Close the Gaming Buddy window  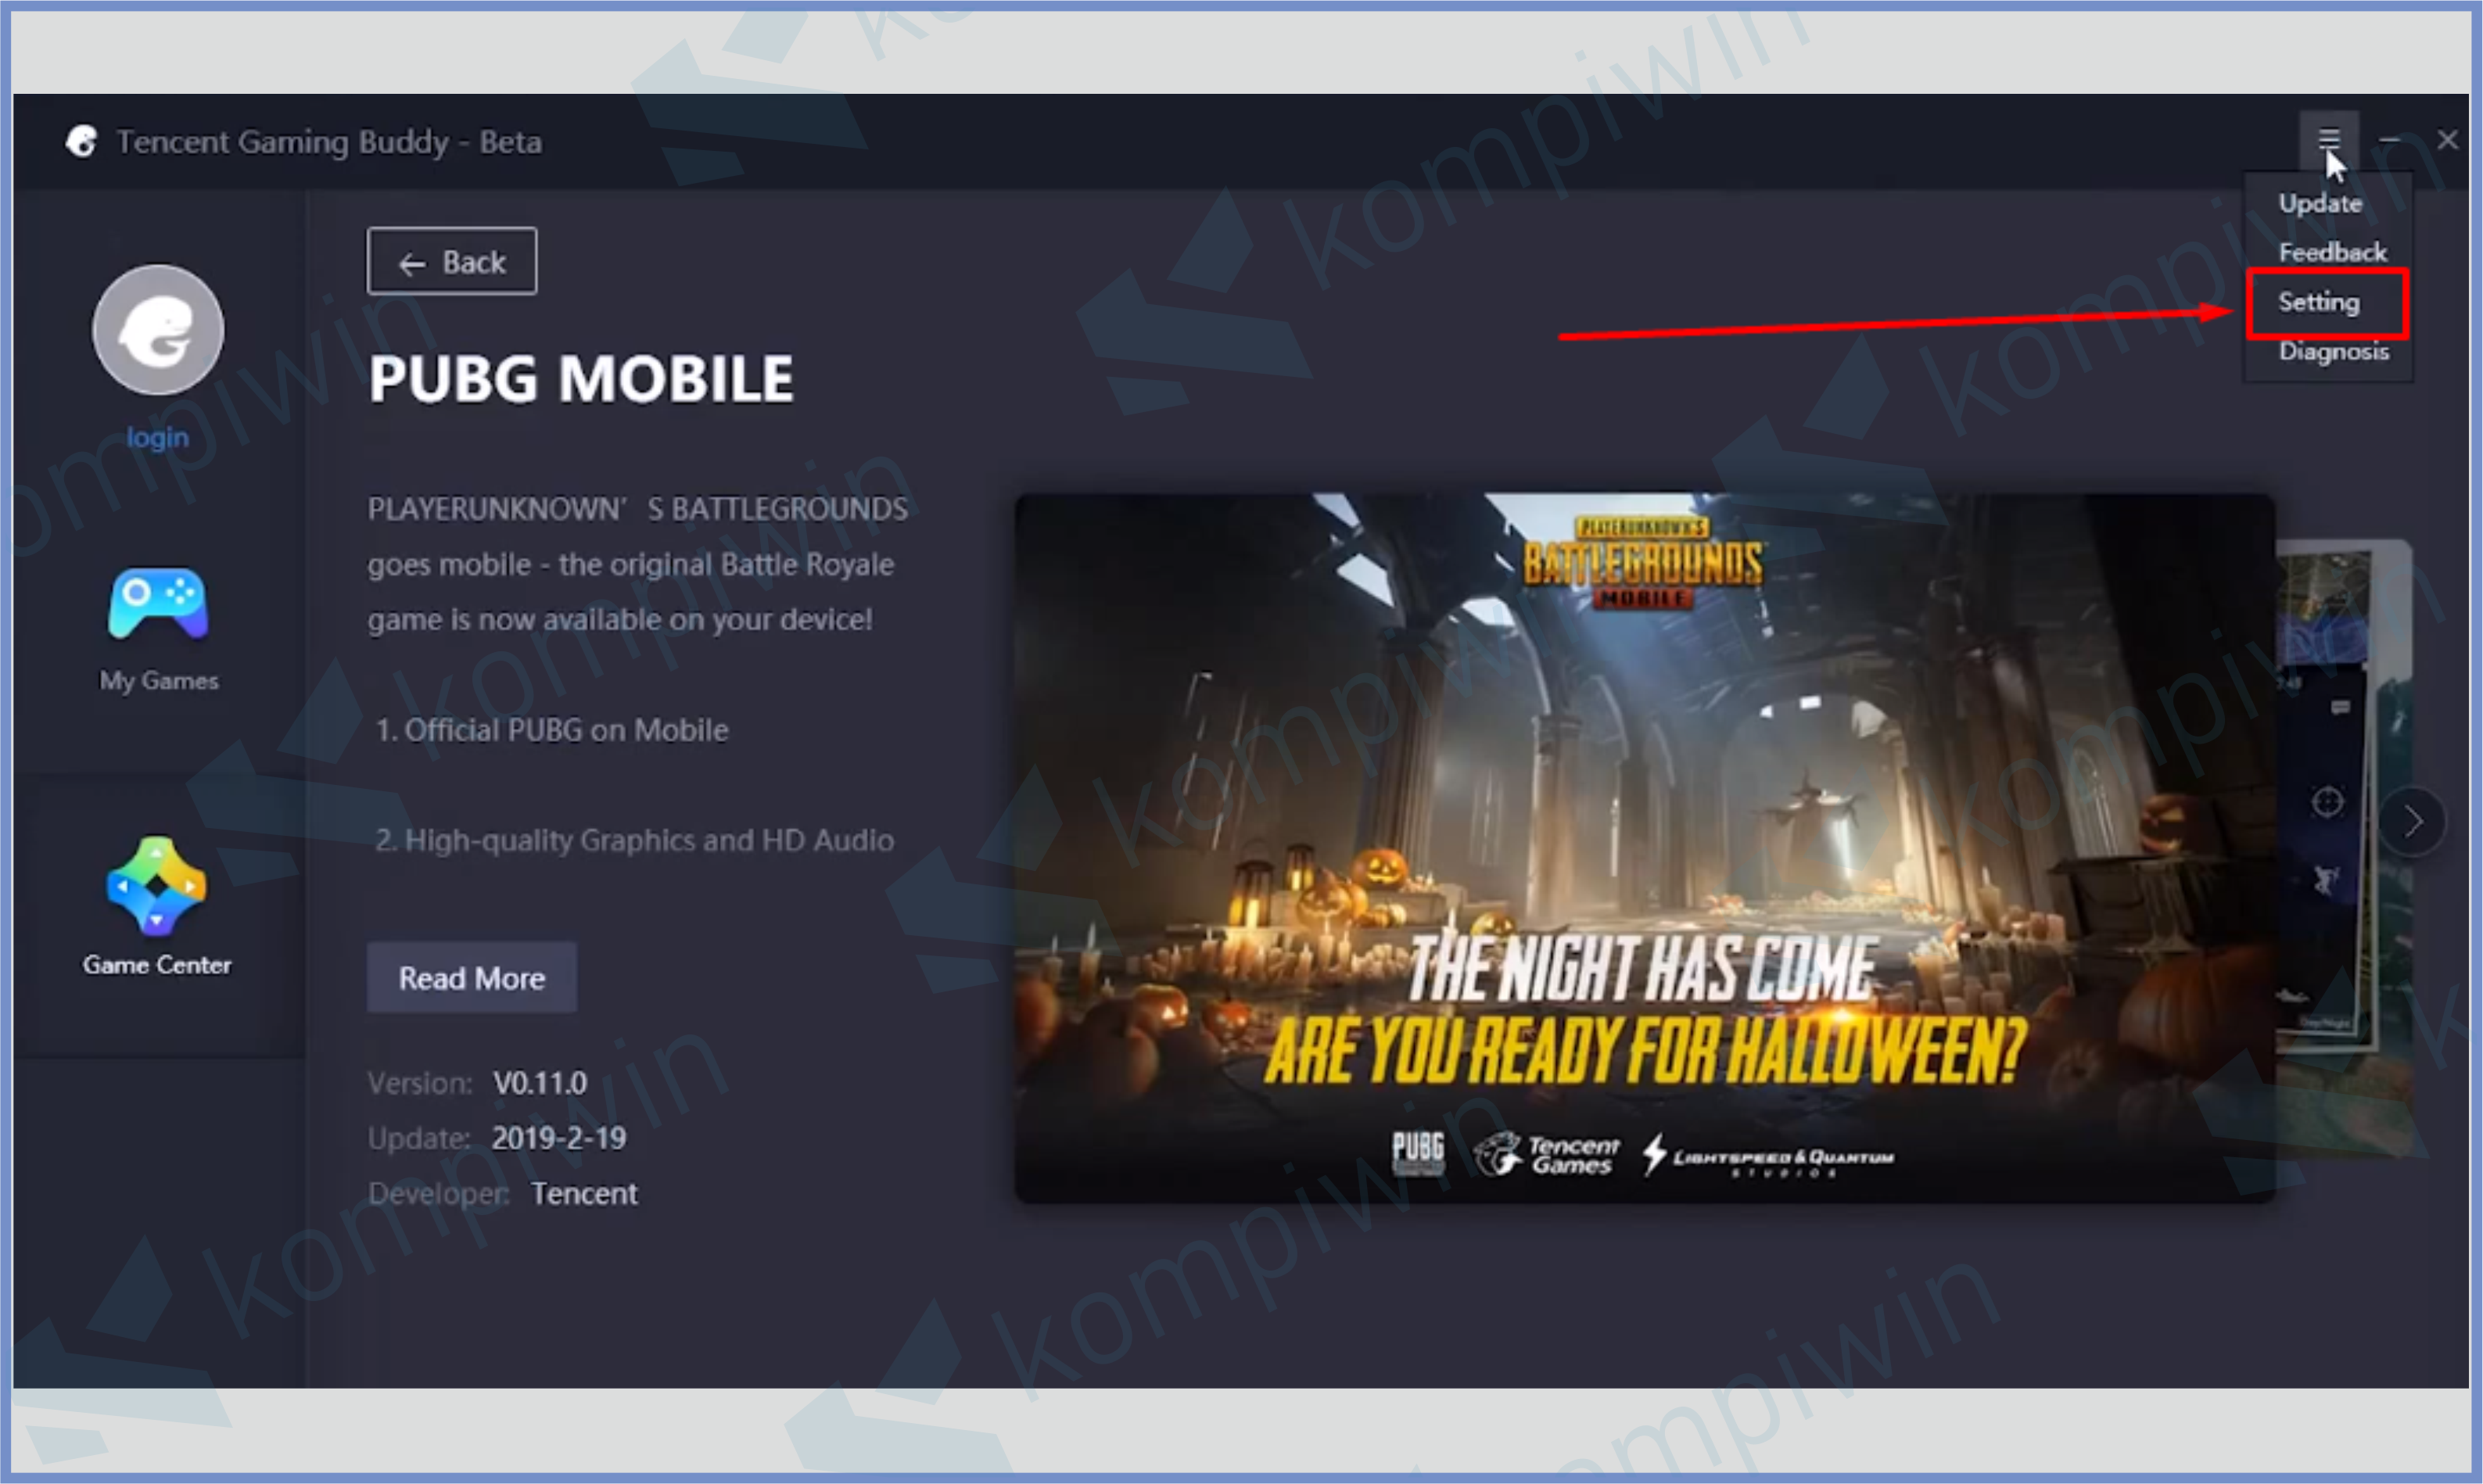point(2447,140)
